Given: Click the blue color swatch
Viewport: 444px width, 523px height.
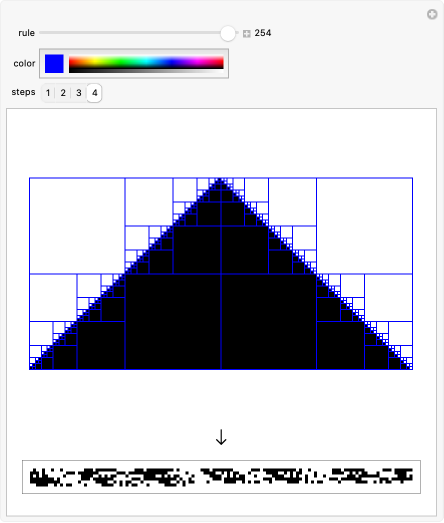Looking at the screenshot, I should pyautogui.click(x=54, y=63).
